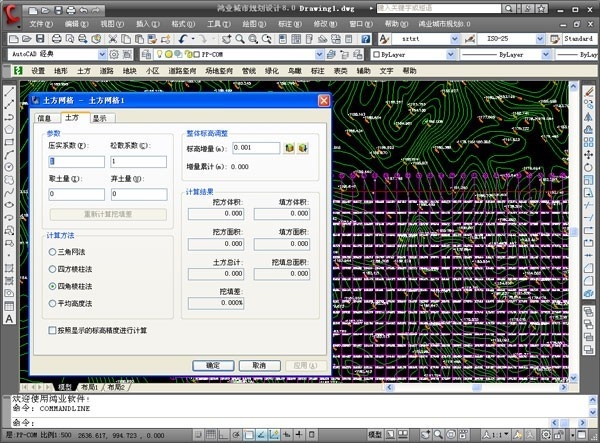Select the 三角网法 radio button
This screenshot has width=600, height=443.
(x=53, y=252)
